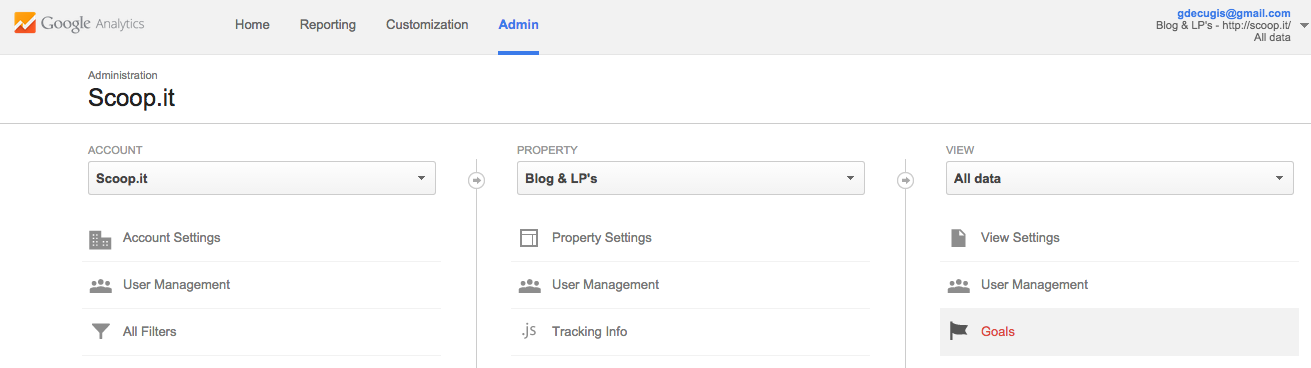
Task: Open the Blog & LP's property dropdown
Action: [x=690, y=178]
